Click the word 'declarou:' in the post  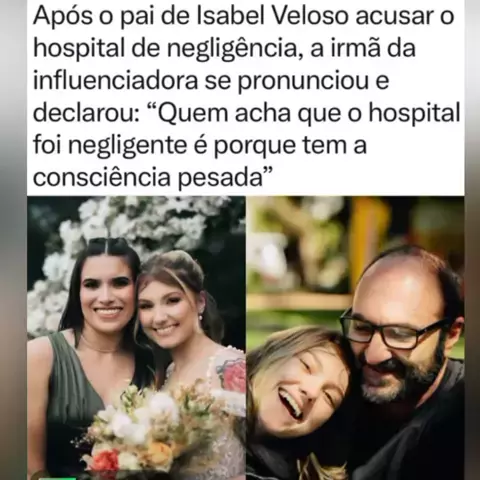point(86,113)
